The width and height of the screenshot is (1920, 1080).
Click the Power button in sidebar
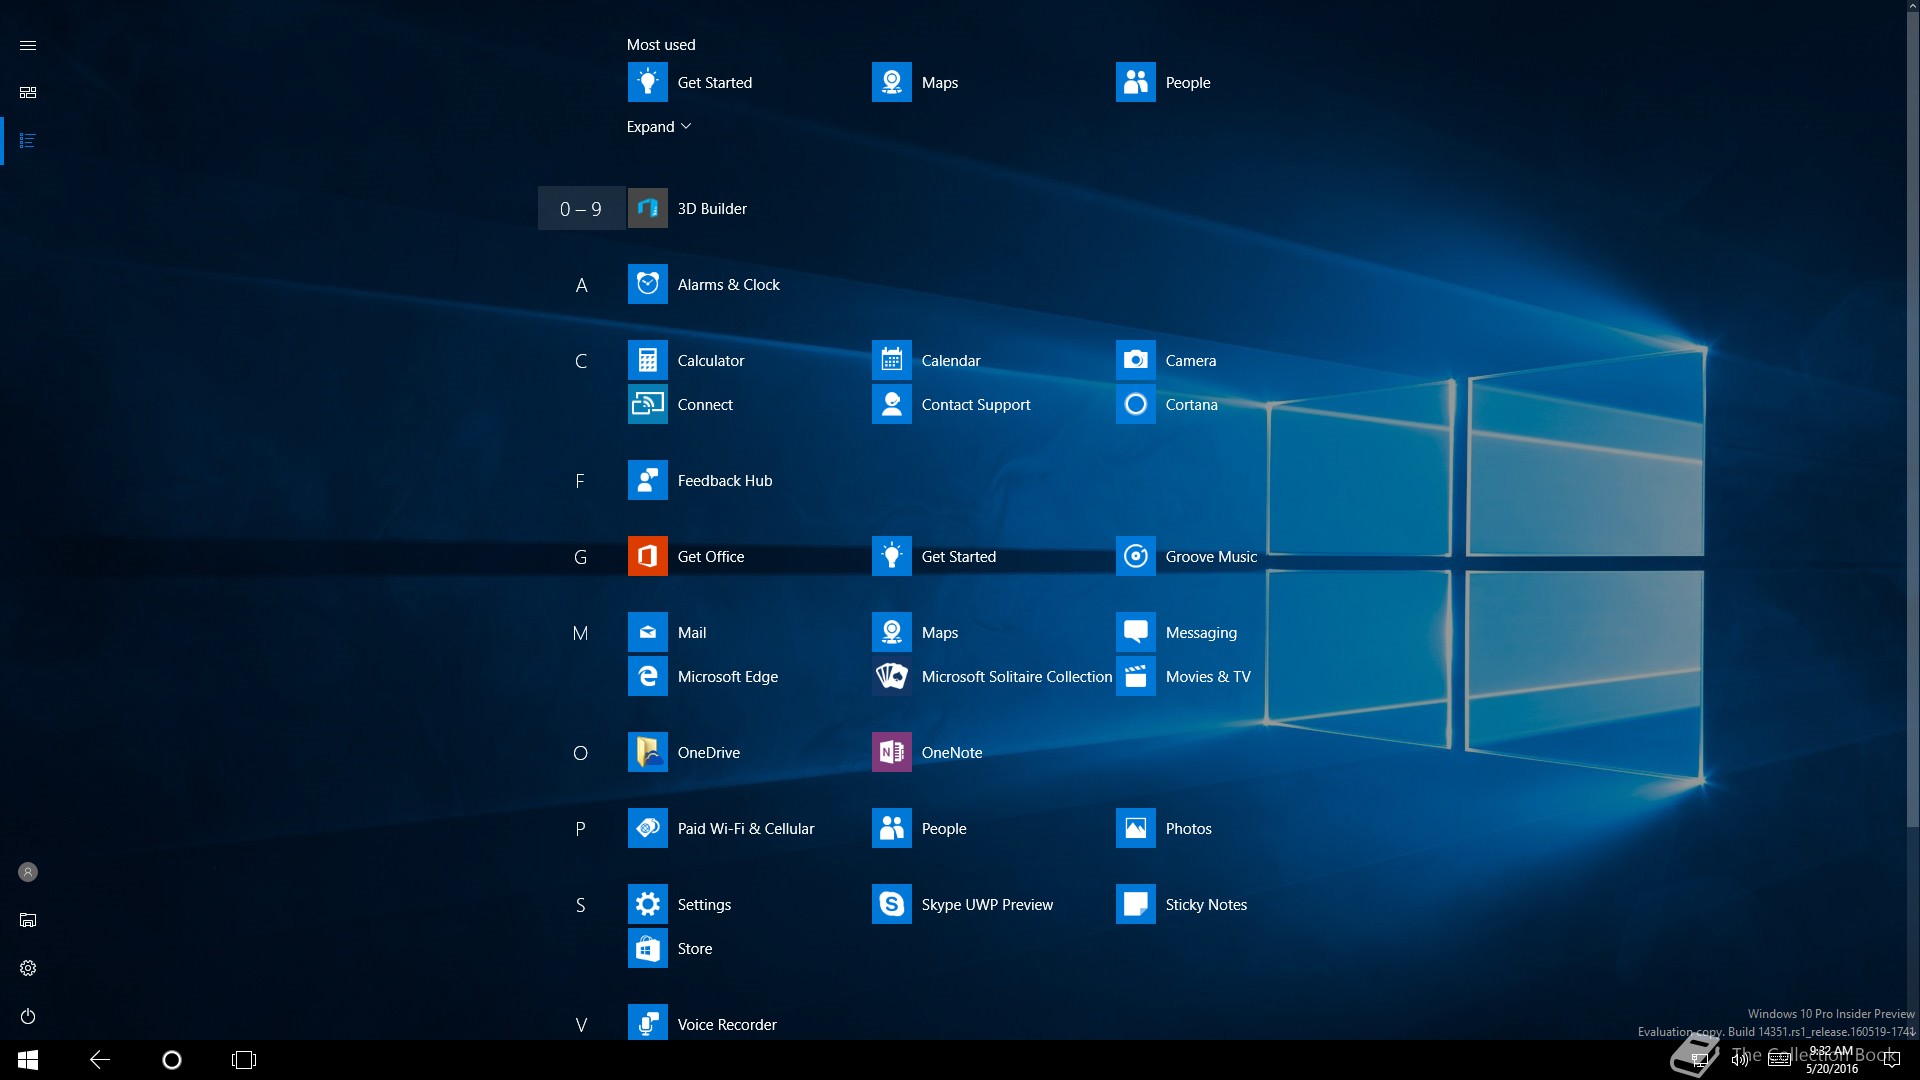click(x=28, y=1016)
